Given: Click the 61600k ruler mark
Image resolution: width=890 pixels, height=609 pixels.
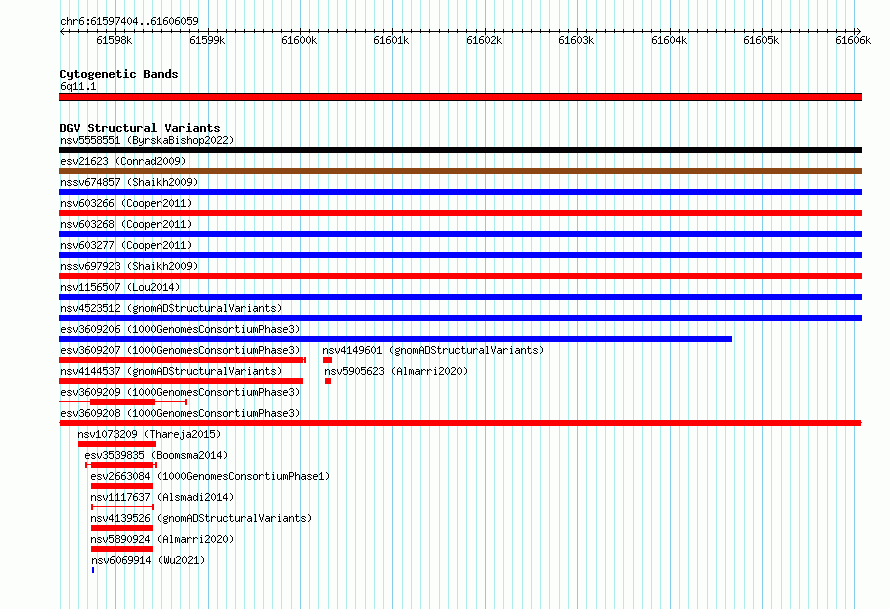Looking at the screenshot, I should [x=299, y=40].
